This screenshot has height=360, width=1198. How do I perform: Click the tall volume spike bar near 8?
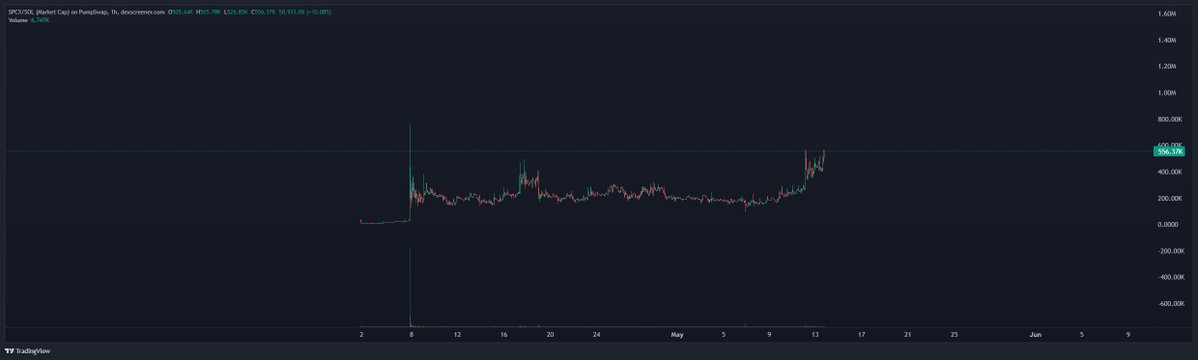(410, 287)
